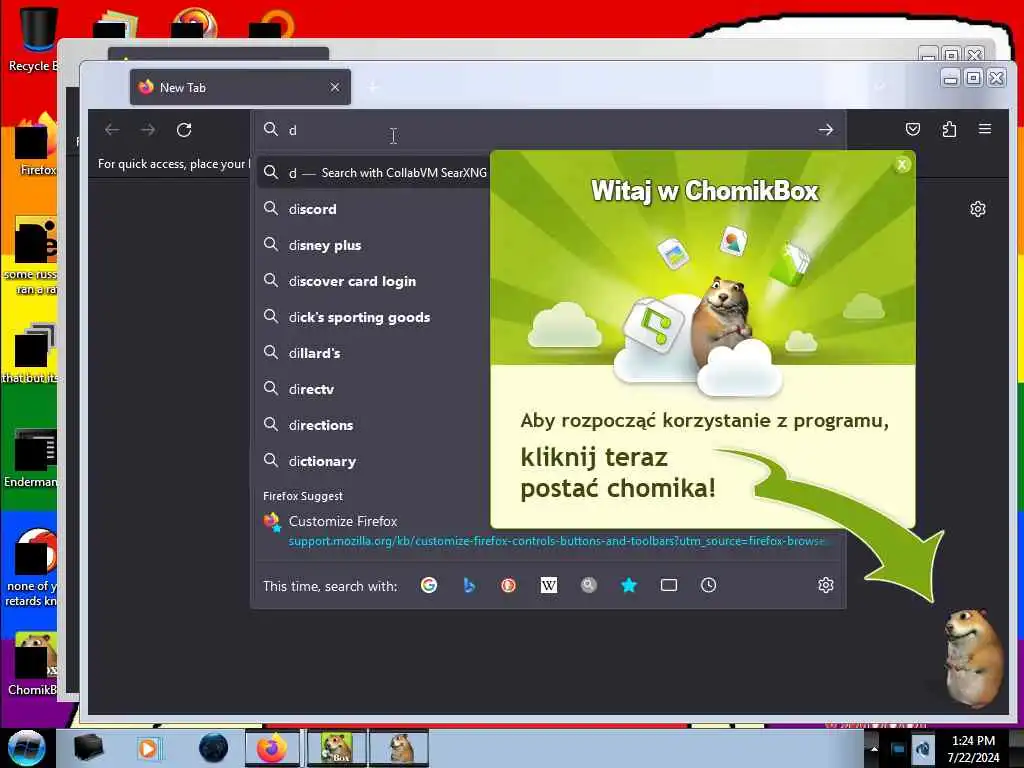Open hamster taskbar button beside ChomikBox
Viewport: 1024px width, 768px height.
coord(399,748)
